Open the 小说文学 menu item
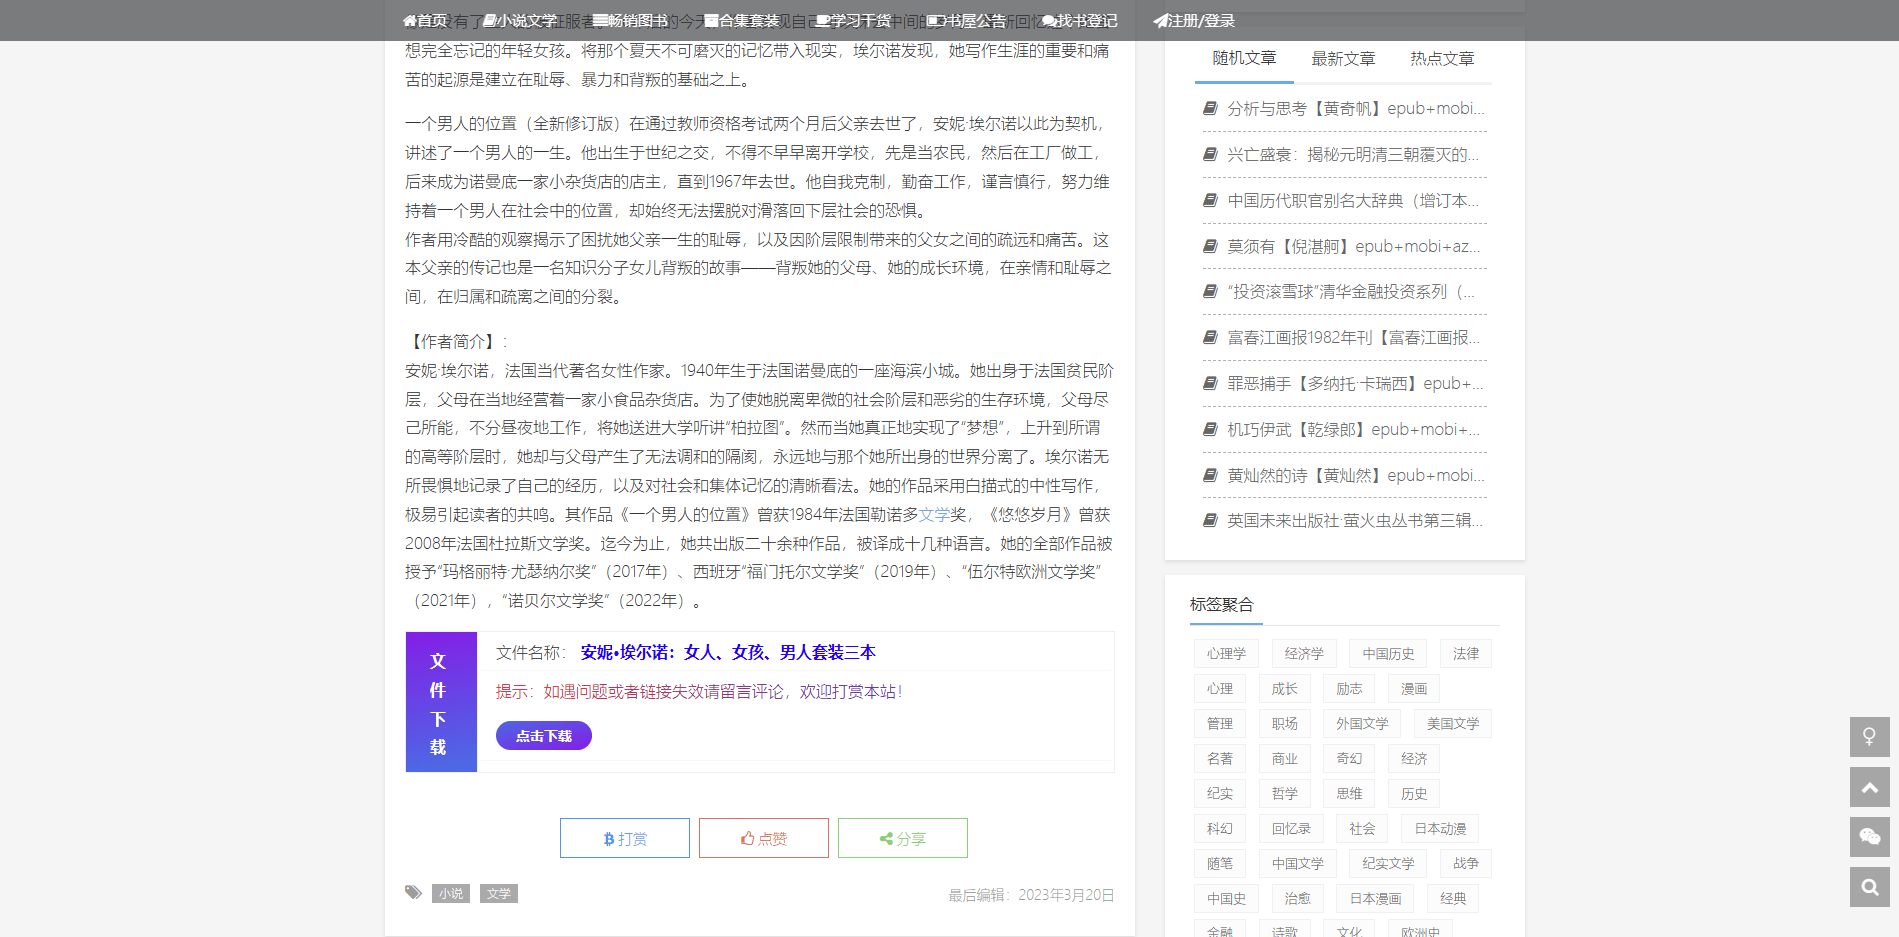The width and height of the screenshot is (1899, 937). [x=520, y=20]
